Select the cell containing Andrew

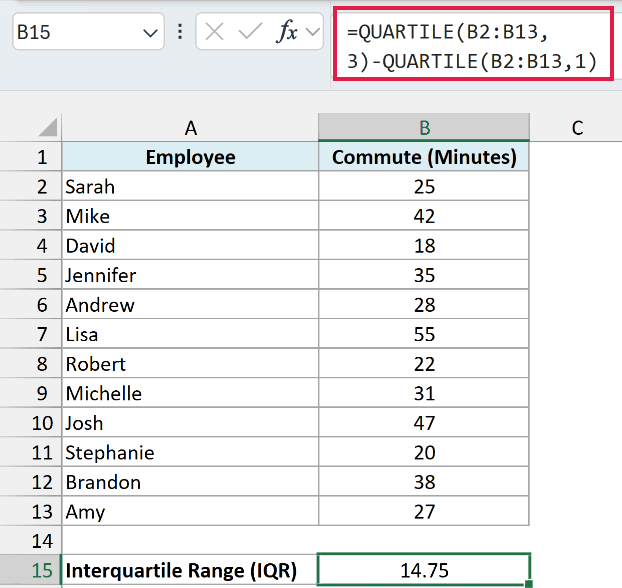coord(190,304)
